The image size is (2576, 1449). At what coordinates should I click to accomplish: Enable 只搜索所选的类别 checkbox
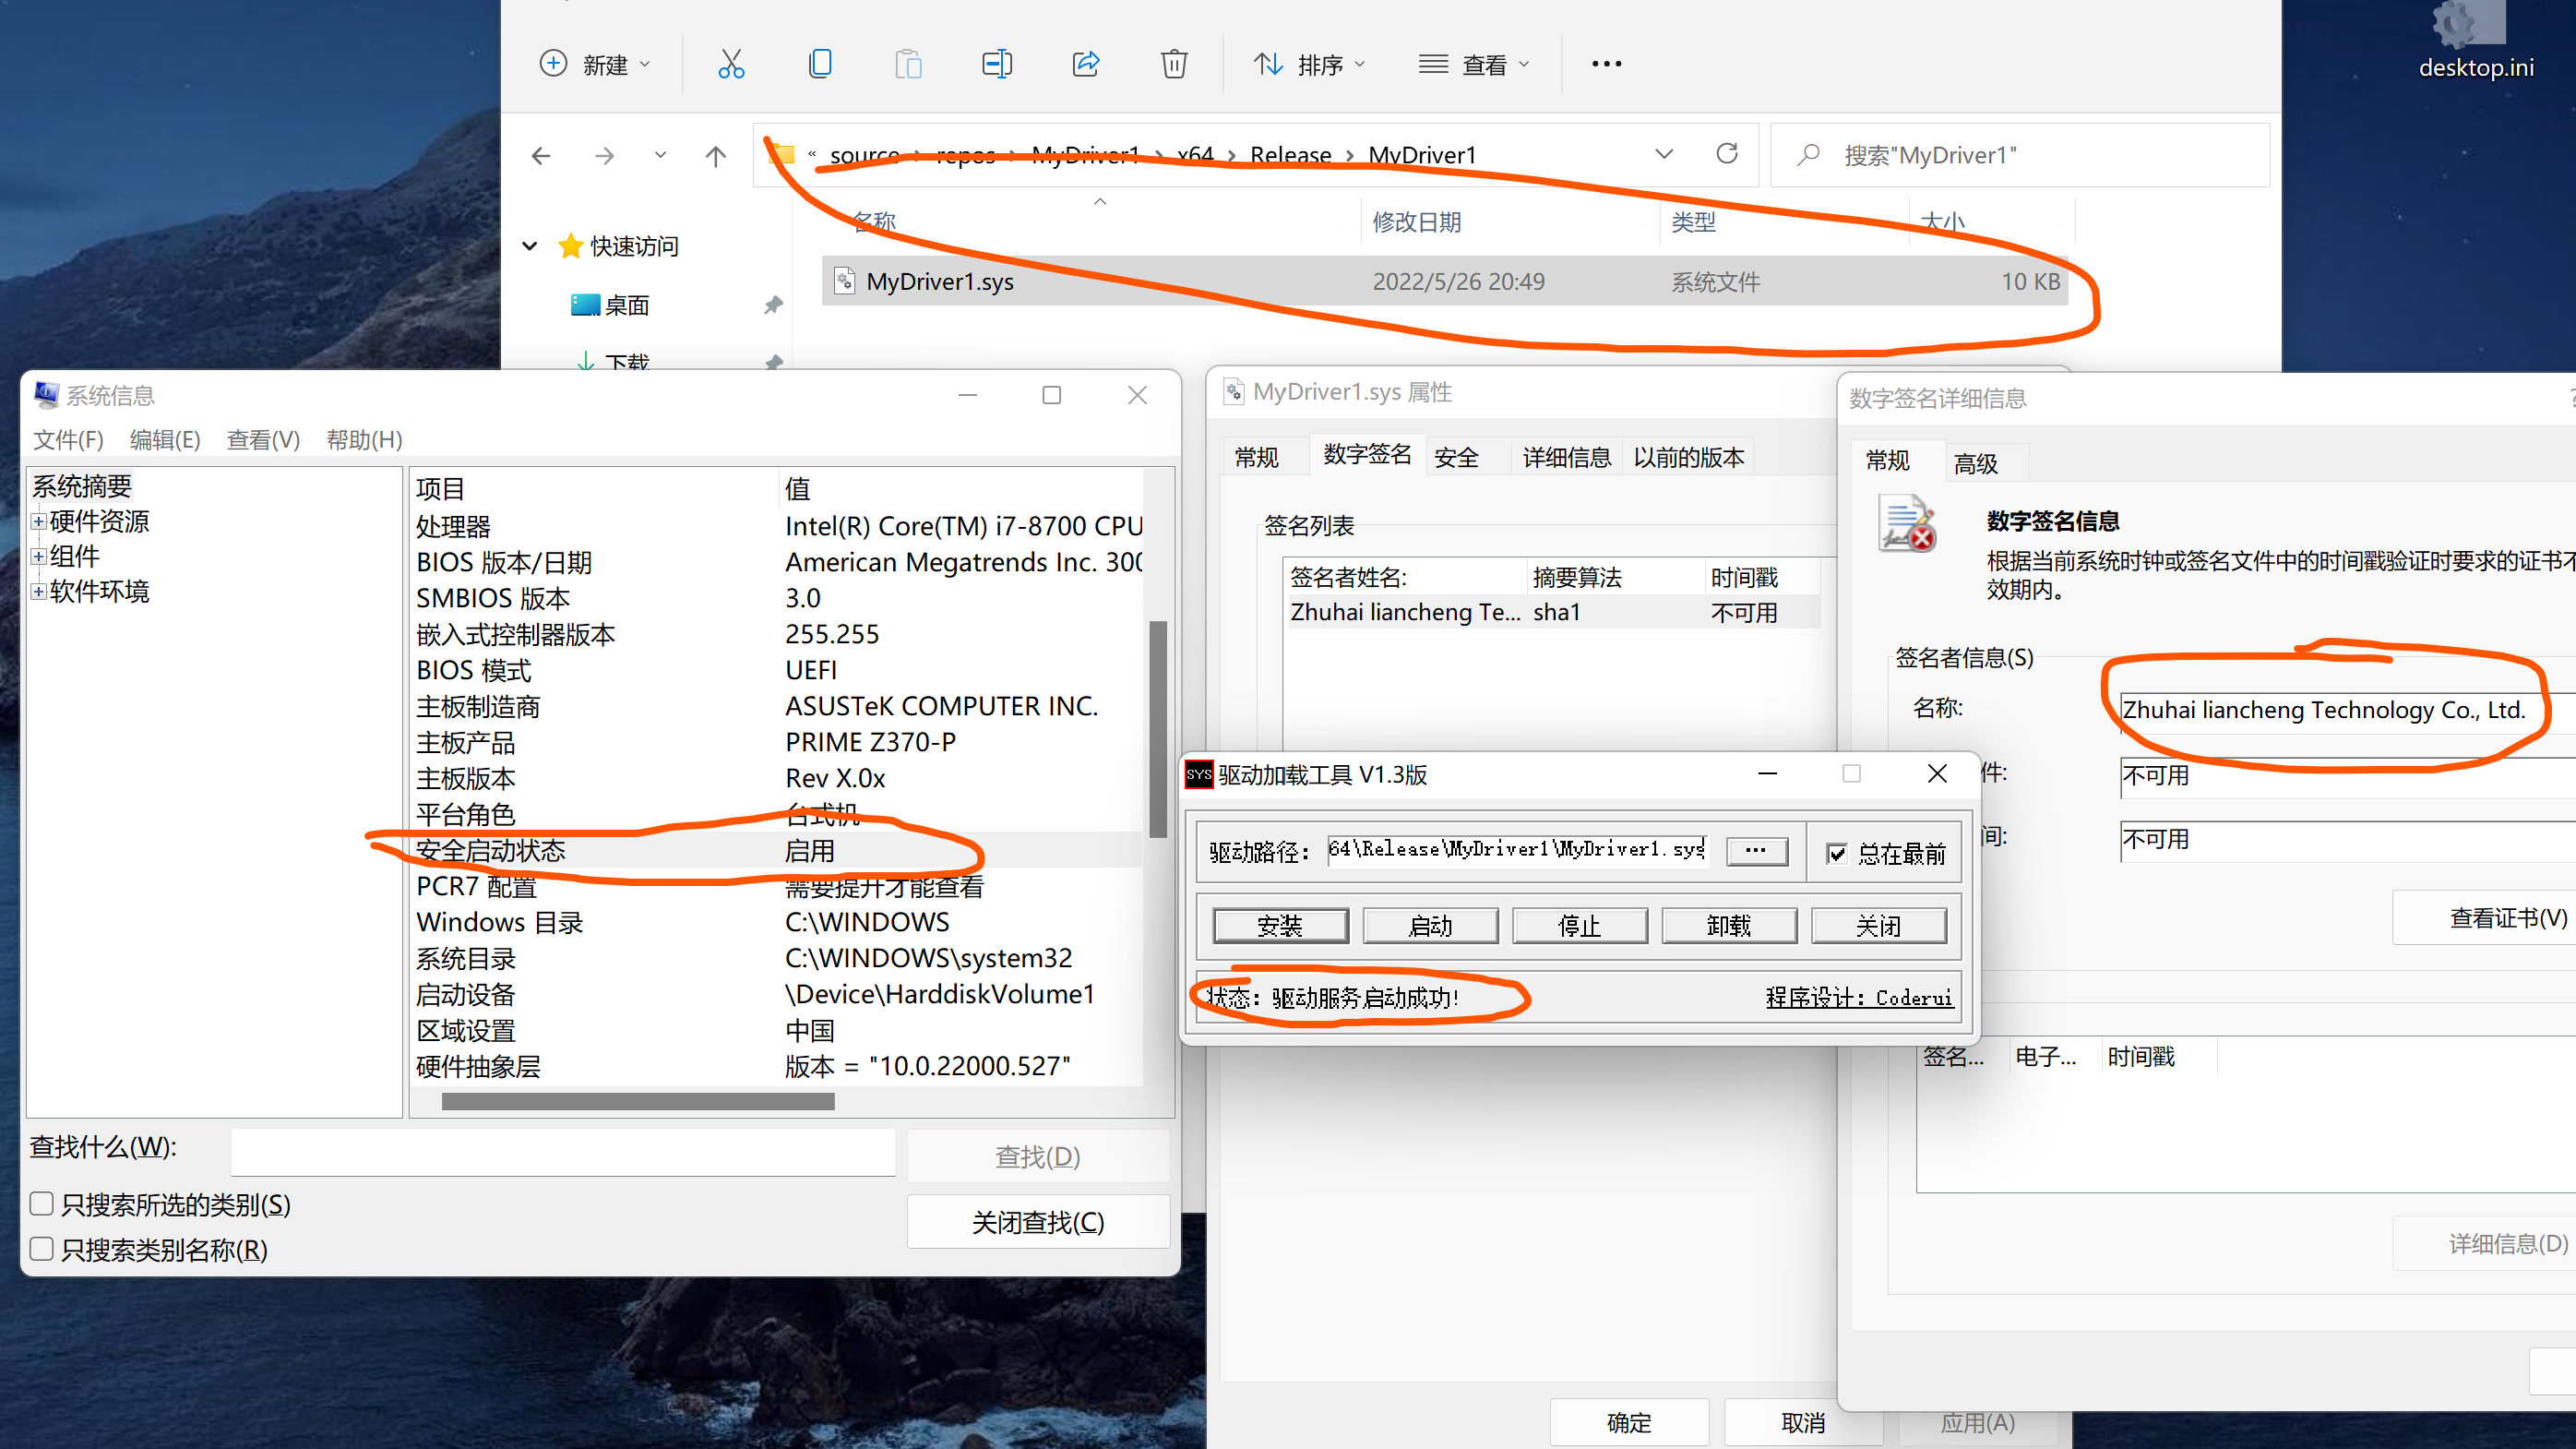point(42,1203)
